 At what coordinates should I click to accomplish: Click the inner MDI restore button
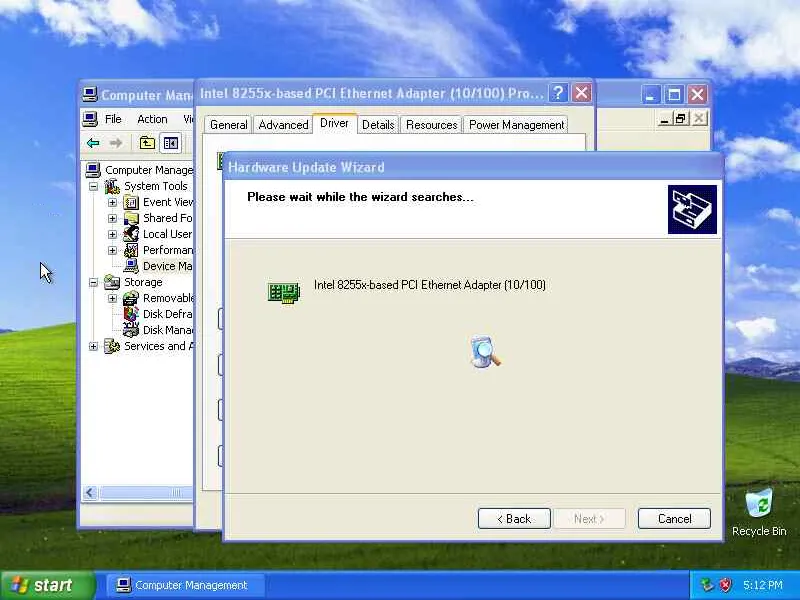(x=680, y=119)
